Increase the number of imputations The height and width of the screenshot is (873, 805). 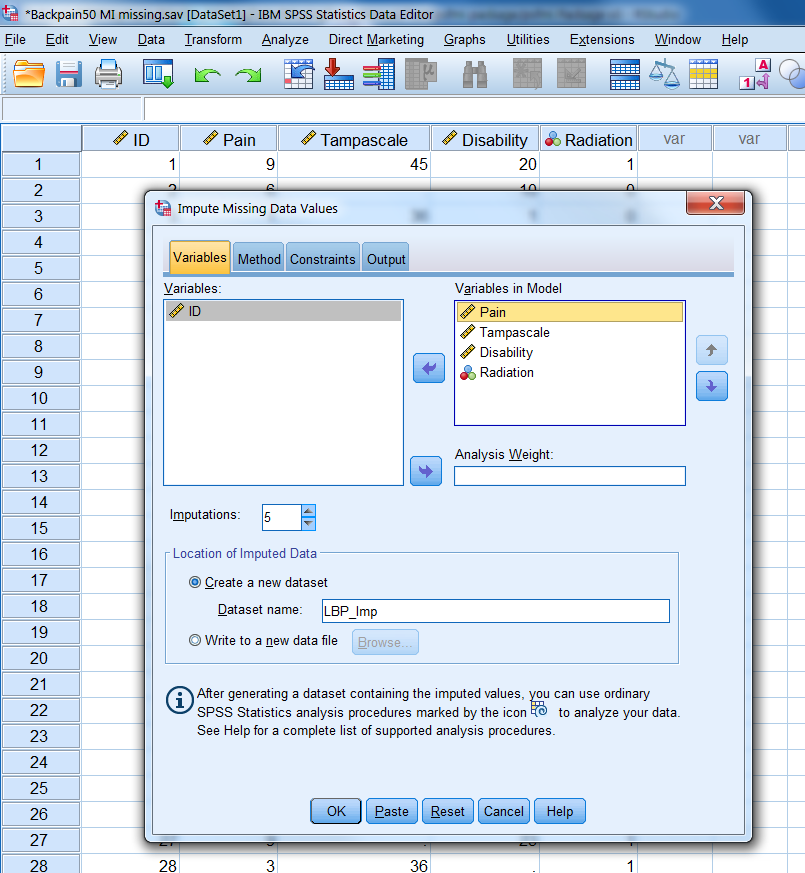pos(308,511)
